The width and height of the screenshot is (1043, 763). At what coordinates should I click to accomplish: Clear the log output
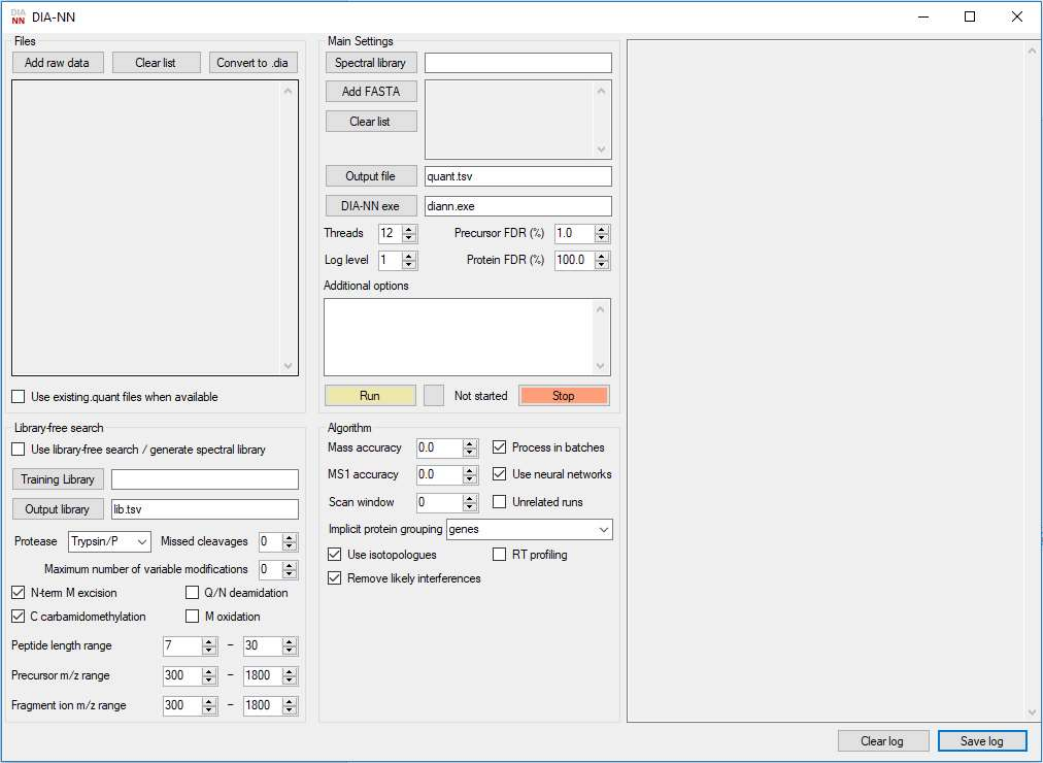click(x=883, y=741)
